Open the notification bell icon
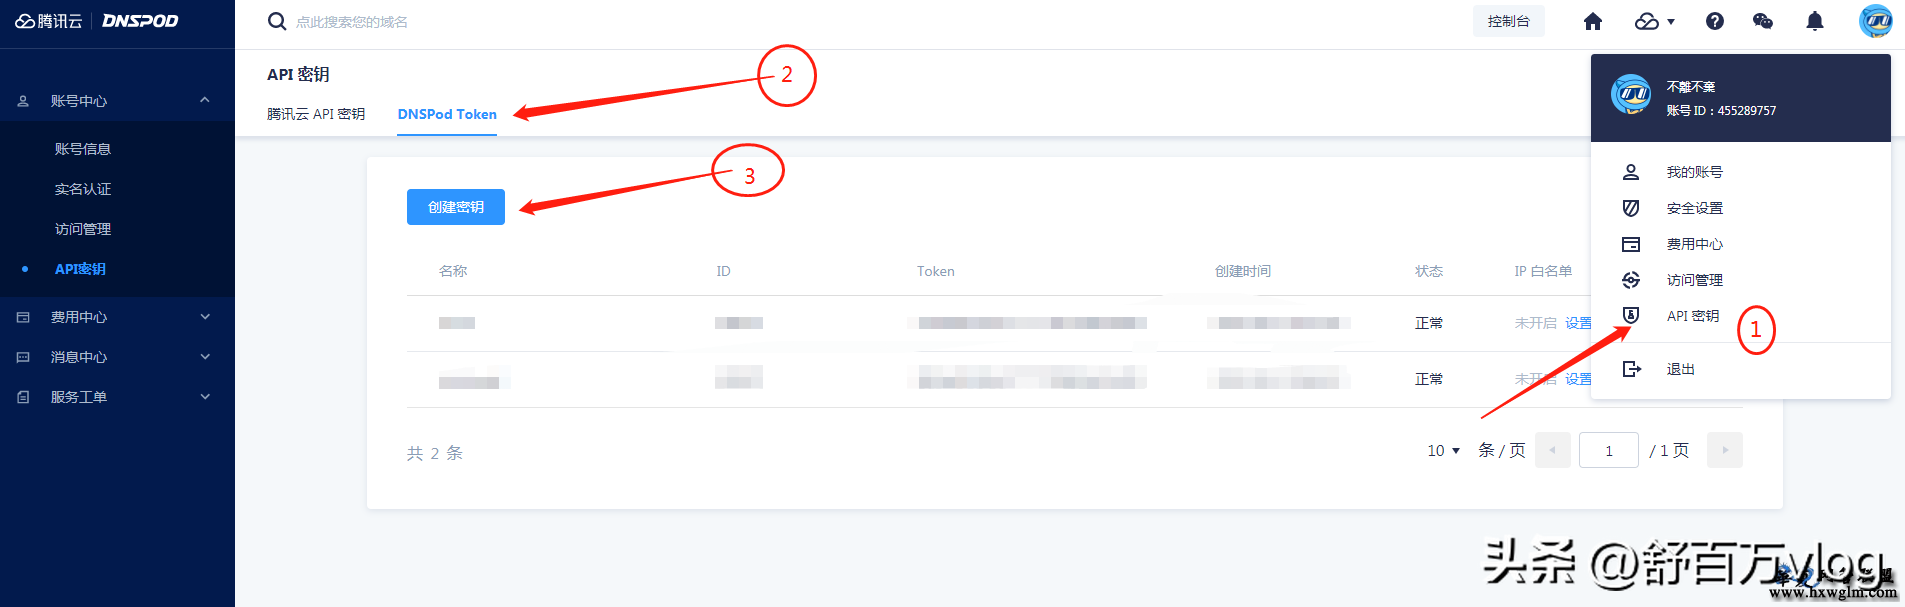 pos(1815,21)
